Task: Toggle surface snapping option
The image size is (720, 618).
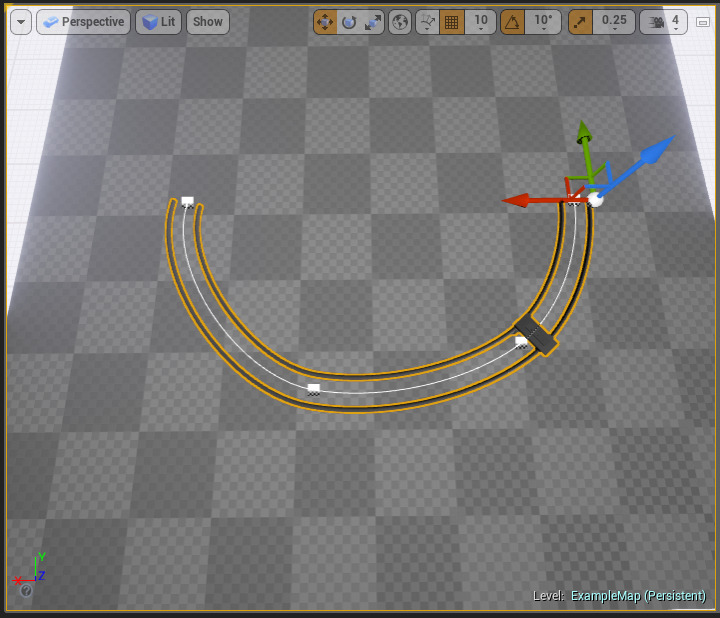Action: tap(428, 22)
